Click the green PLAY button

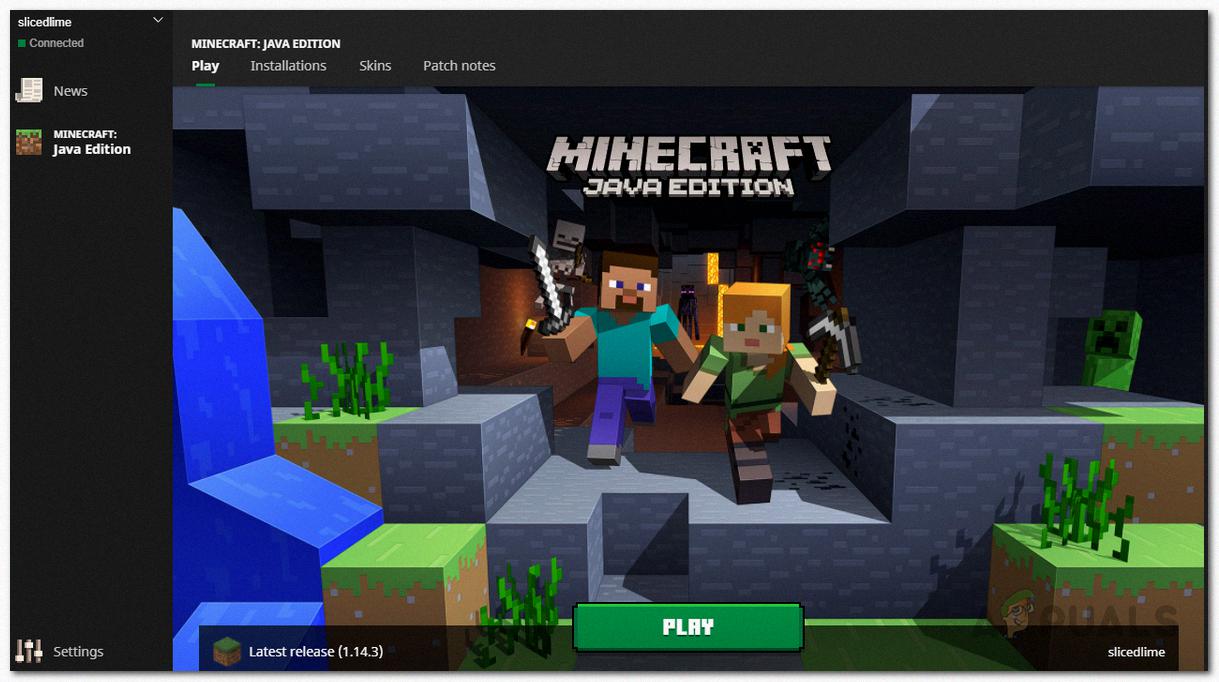coord(688,627)
